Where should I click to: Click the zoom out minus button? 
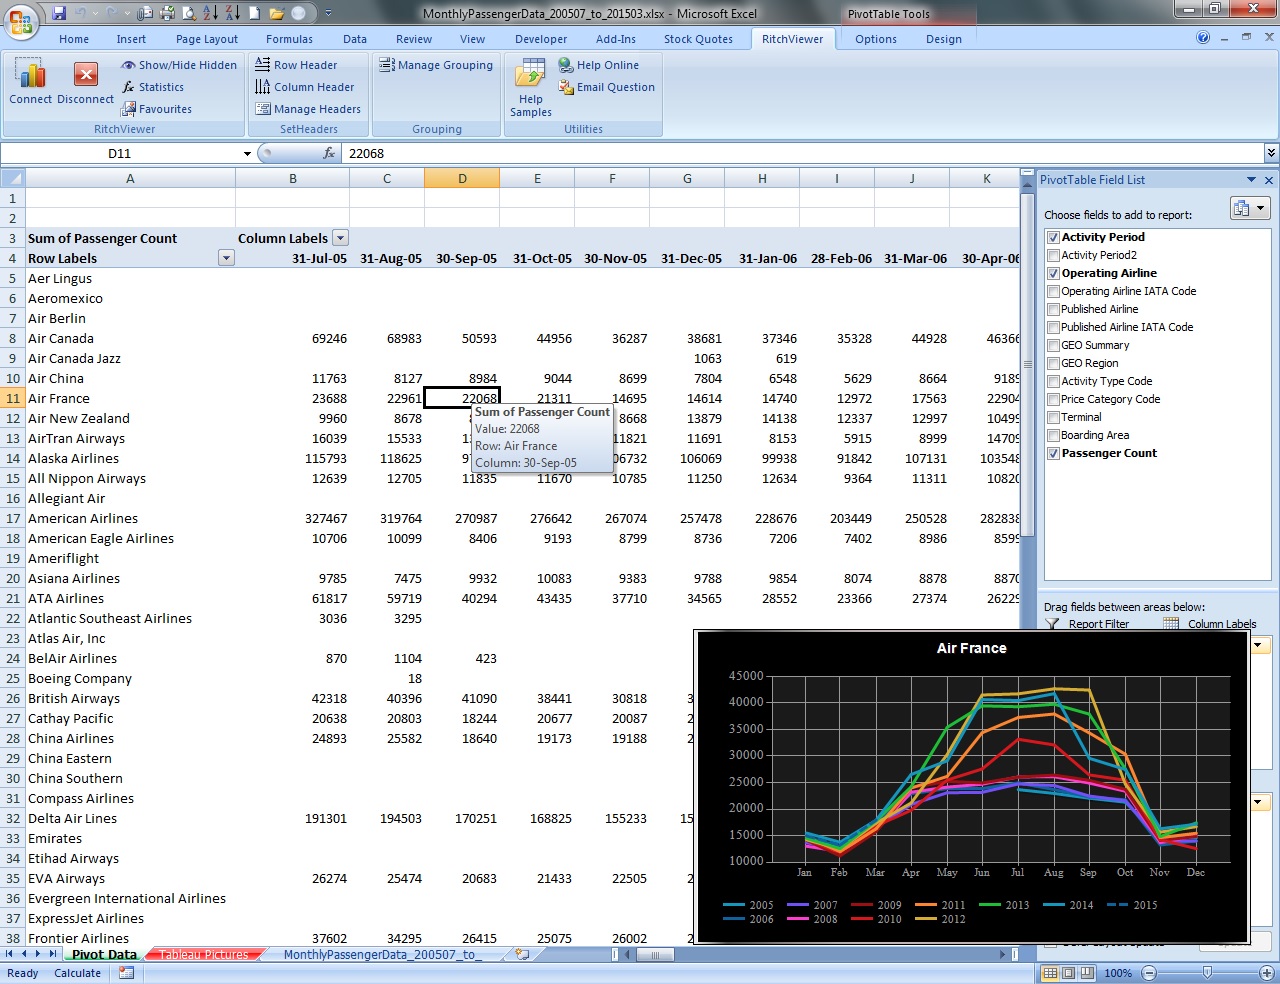[1149, 973]
